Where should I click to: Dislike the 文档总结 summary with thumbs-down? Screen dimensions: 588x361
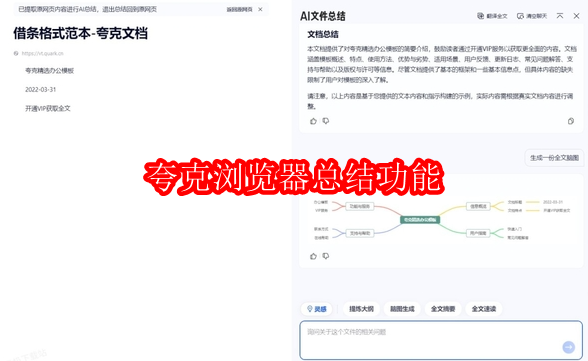326,121
